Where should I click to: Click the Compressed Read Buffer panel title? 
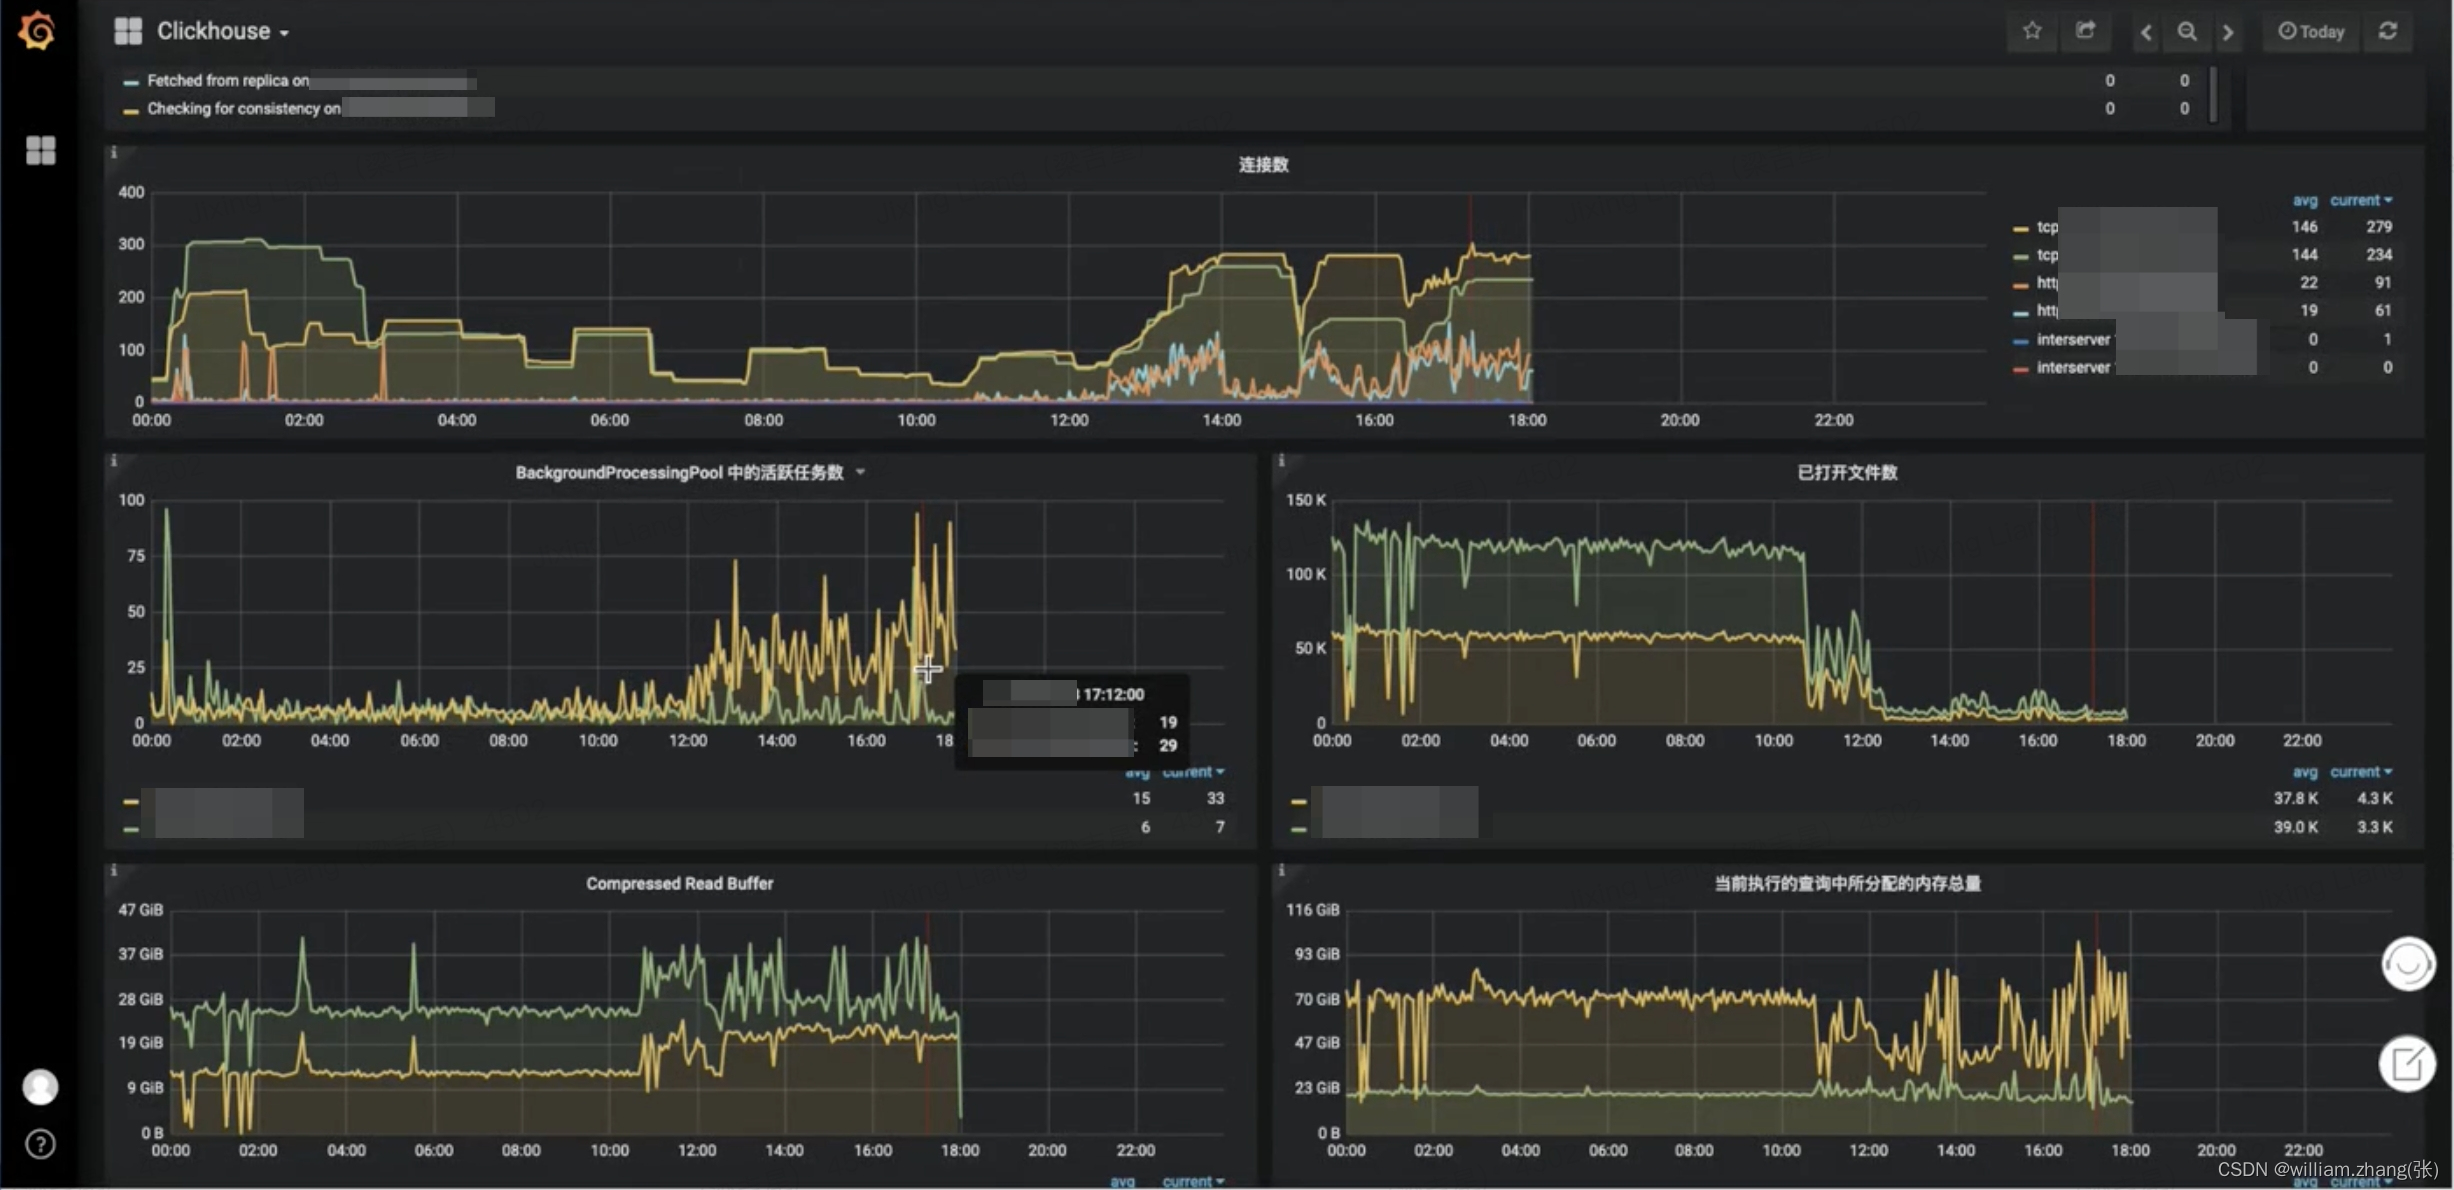(x=679, y=883)
